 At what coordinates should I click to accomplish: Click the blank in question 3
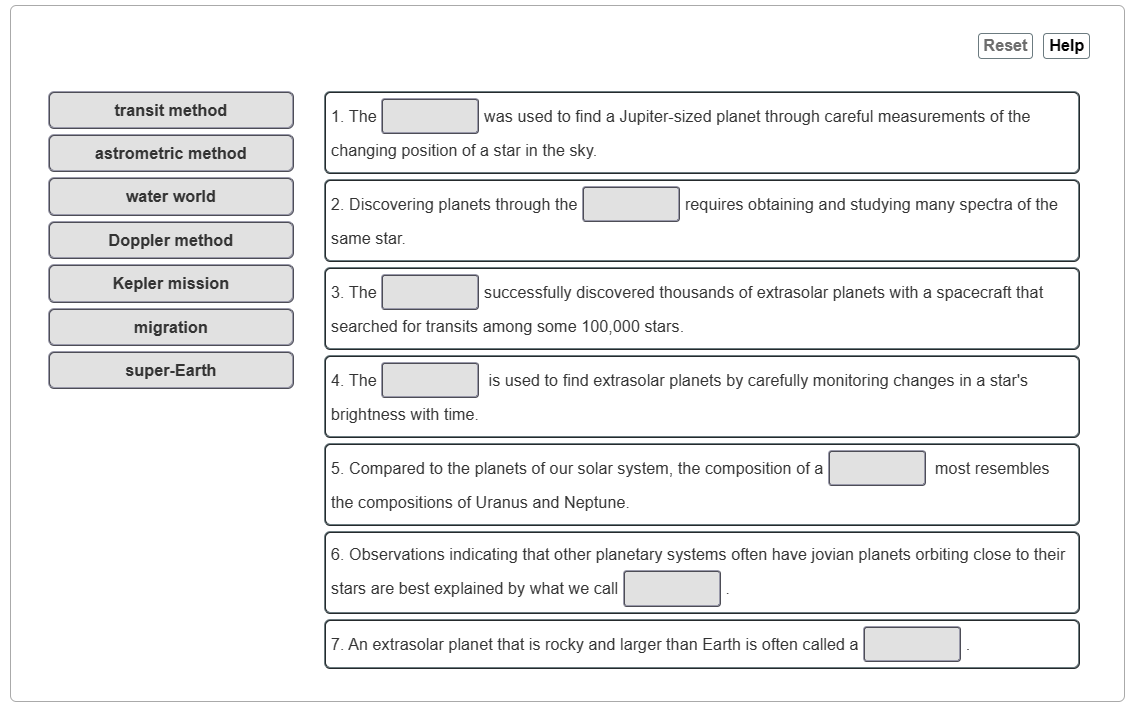click(429, 292)
